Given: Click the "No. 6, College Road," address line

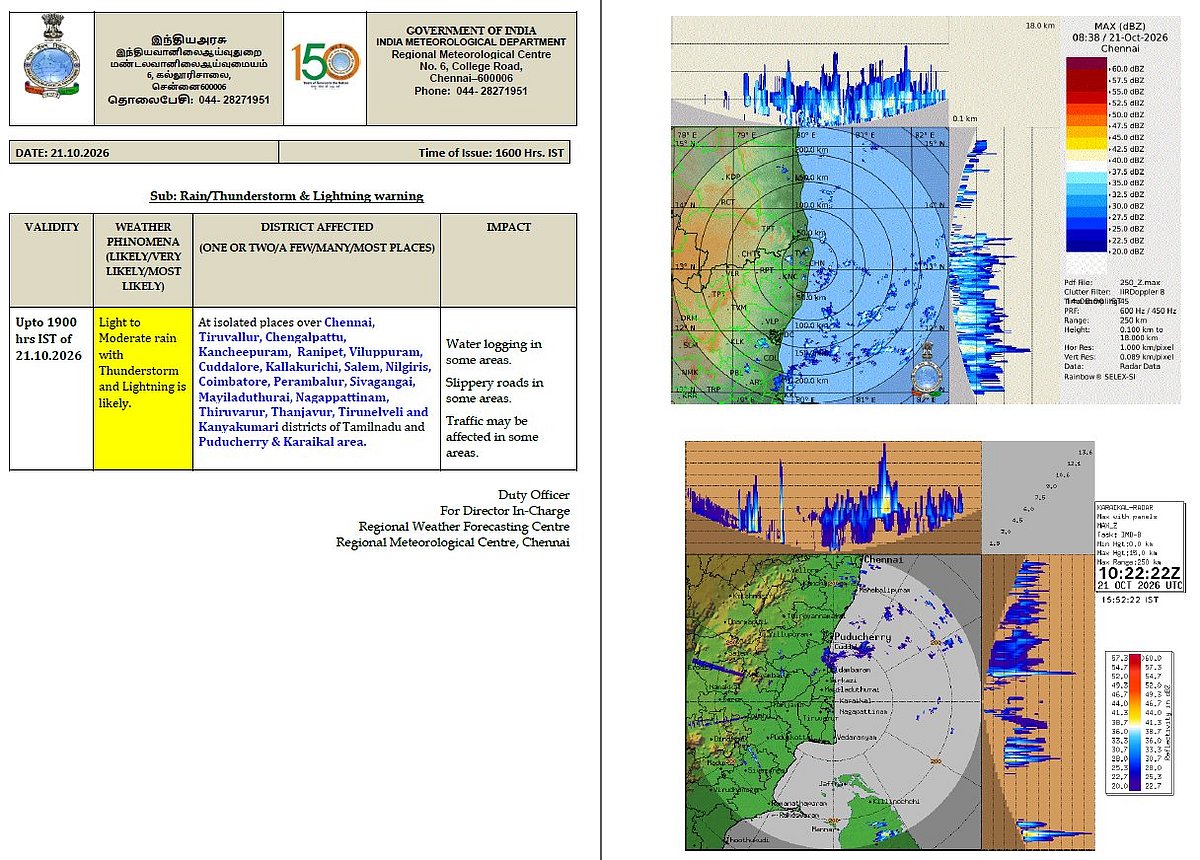Looking at the screenshot, I should (470, 66).
